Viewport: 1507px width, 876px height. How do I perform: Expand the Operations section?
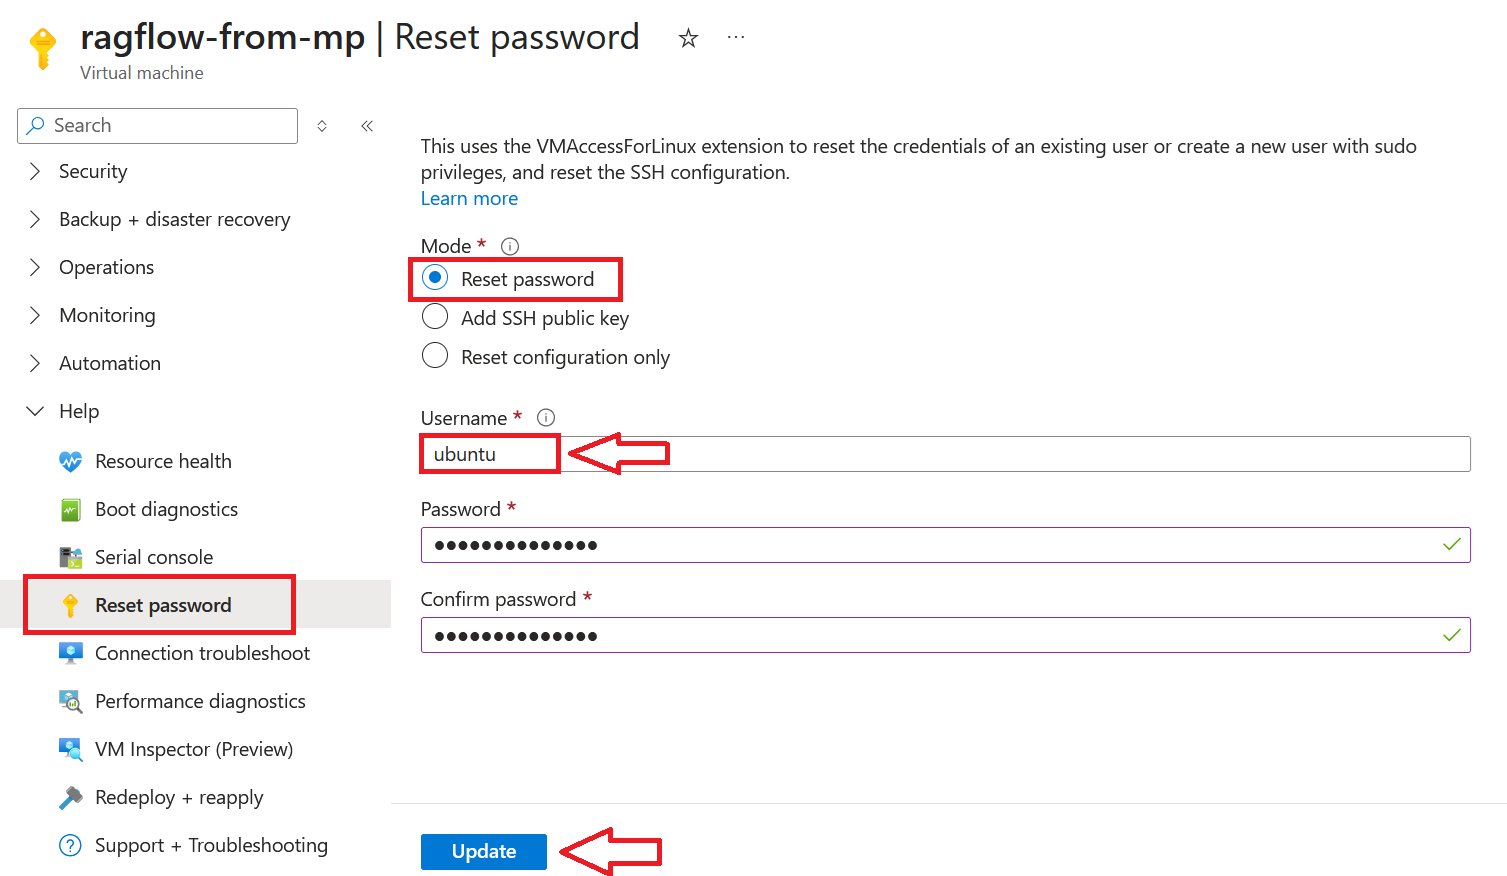[35, 267]
